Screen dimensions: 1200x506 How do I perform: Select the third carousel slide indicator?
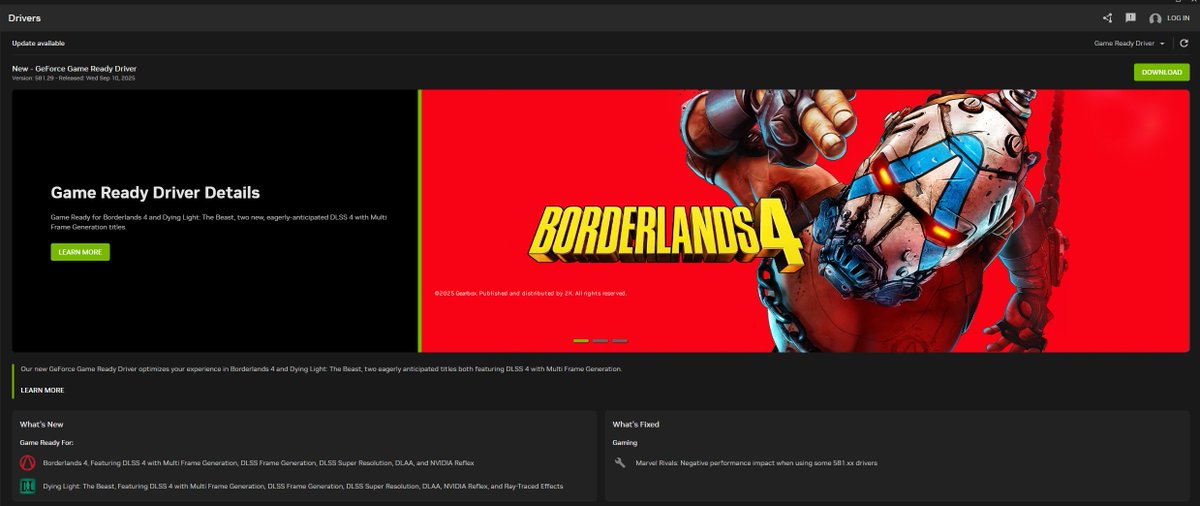tap(620, 341)
